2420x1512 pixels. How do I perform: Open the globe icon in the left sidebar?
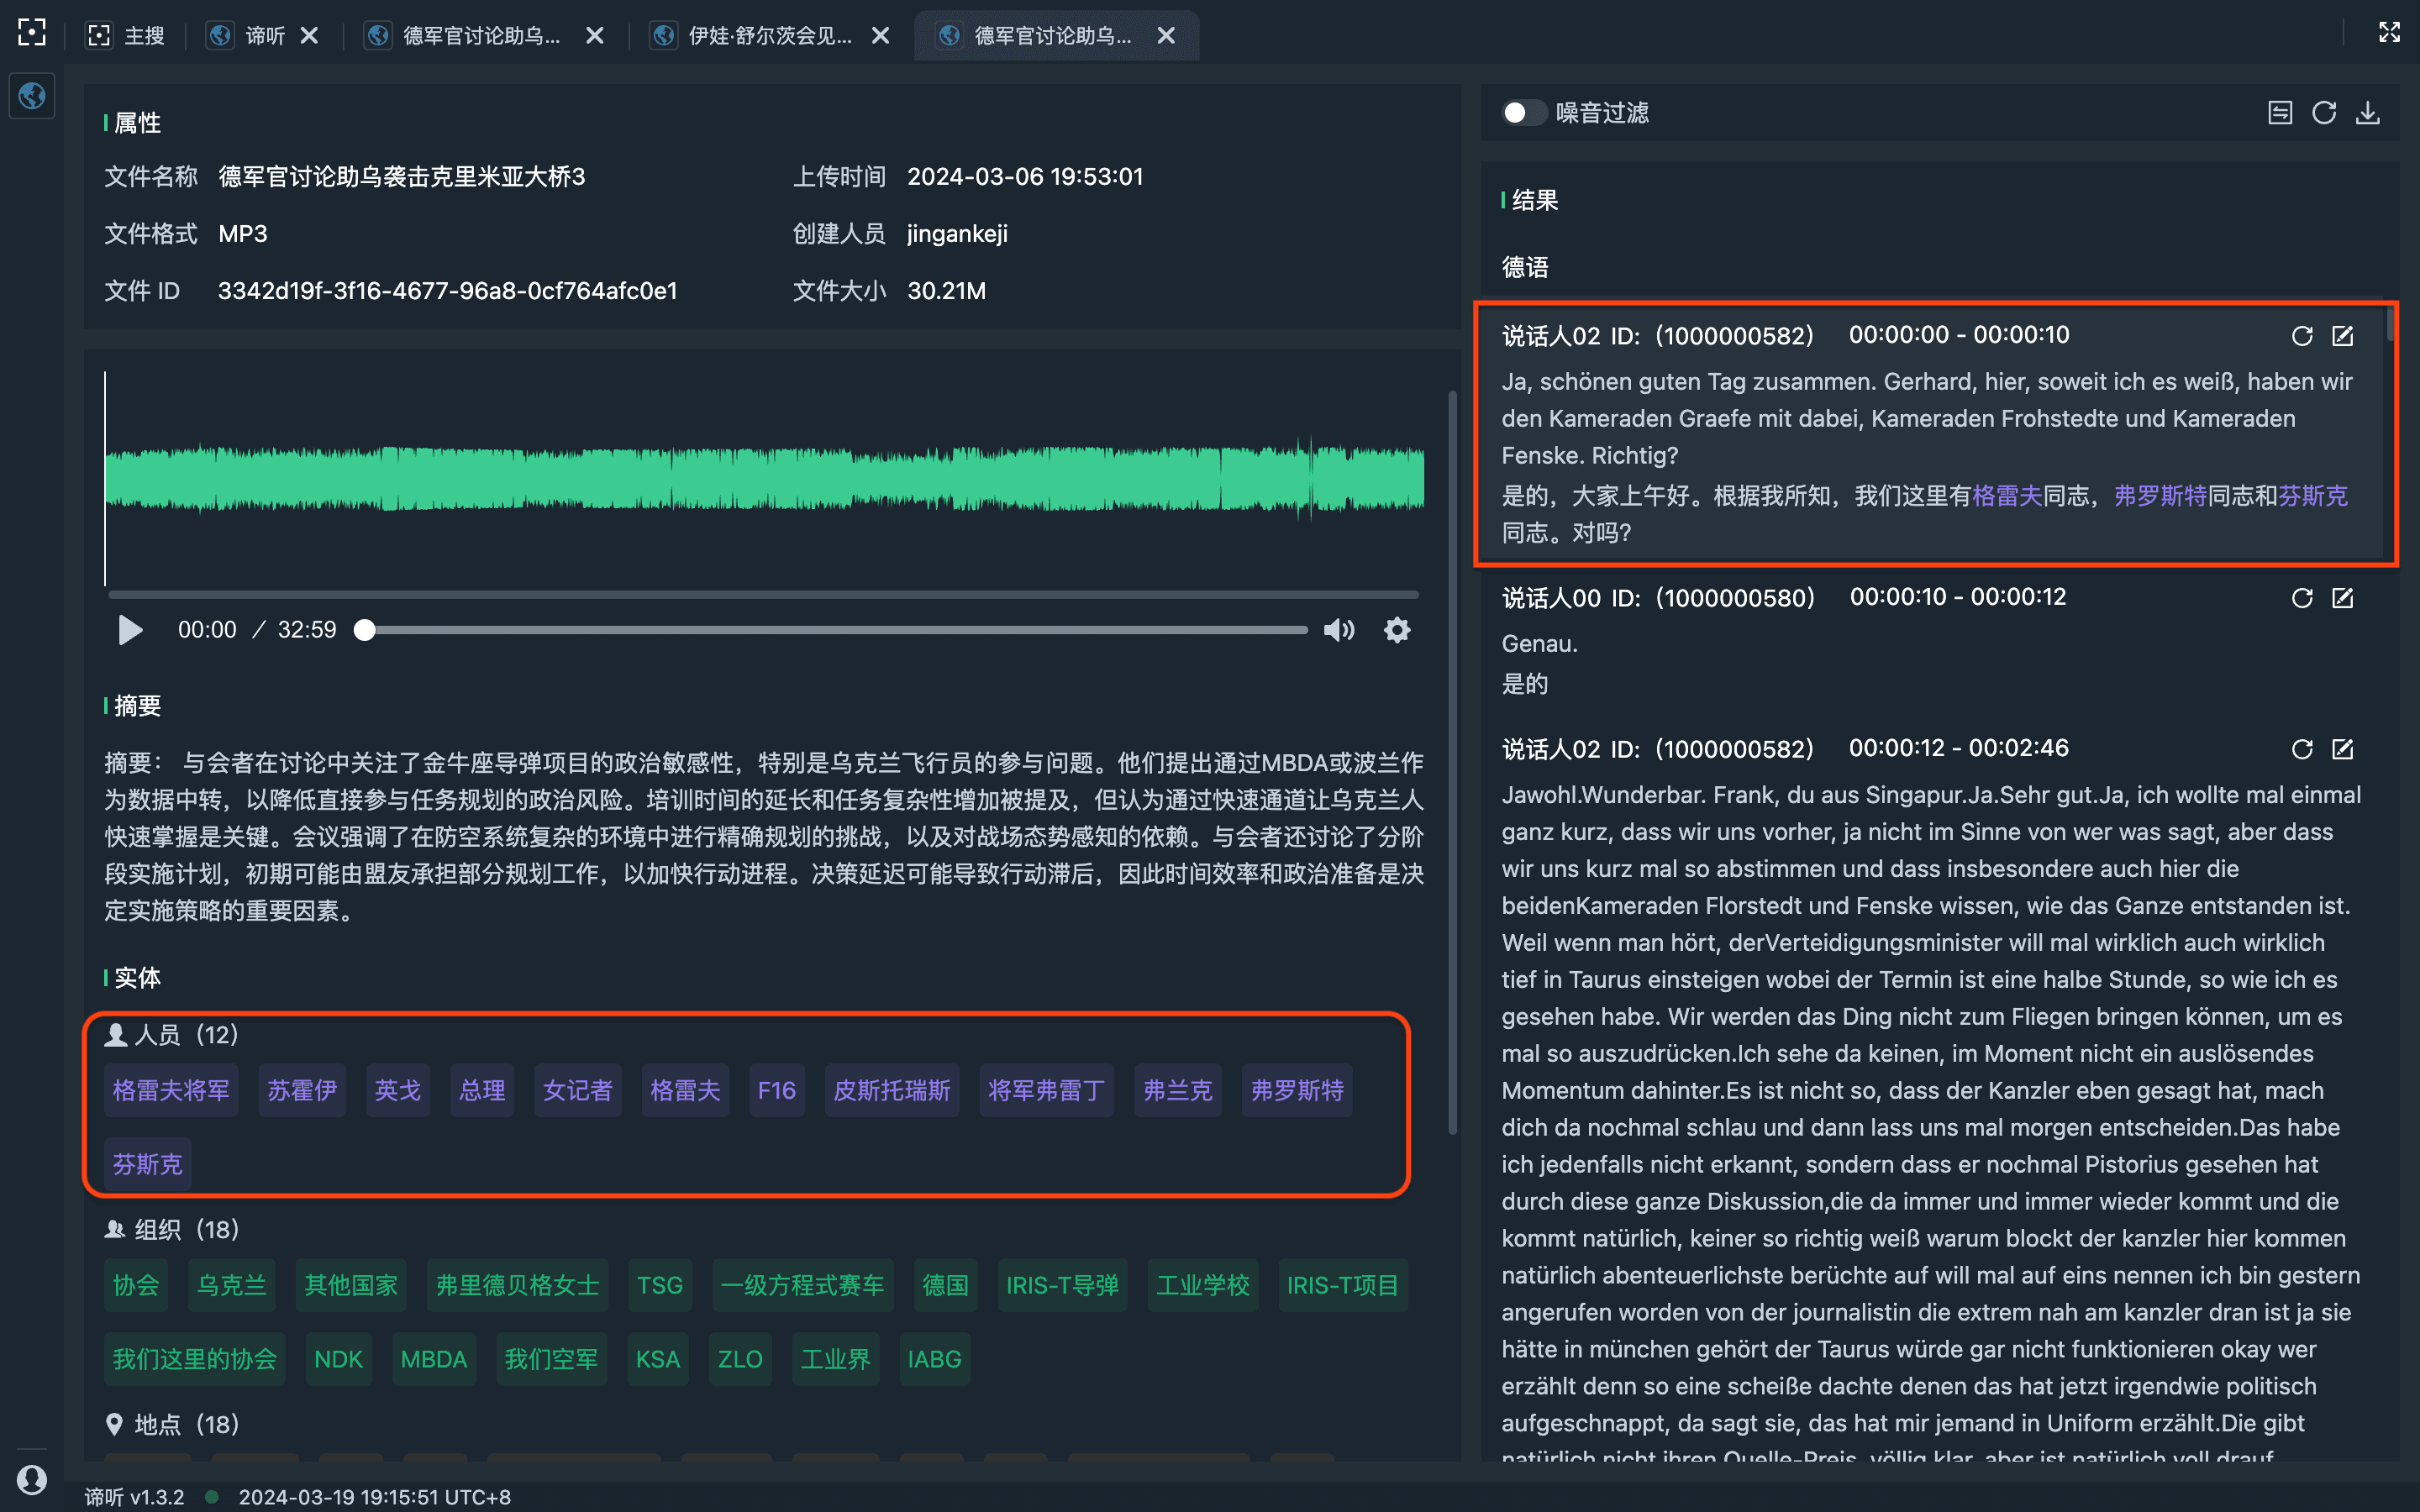32,96
